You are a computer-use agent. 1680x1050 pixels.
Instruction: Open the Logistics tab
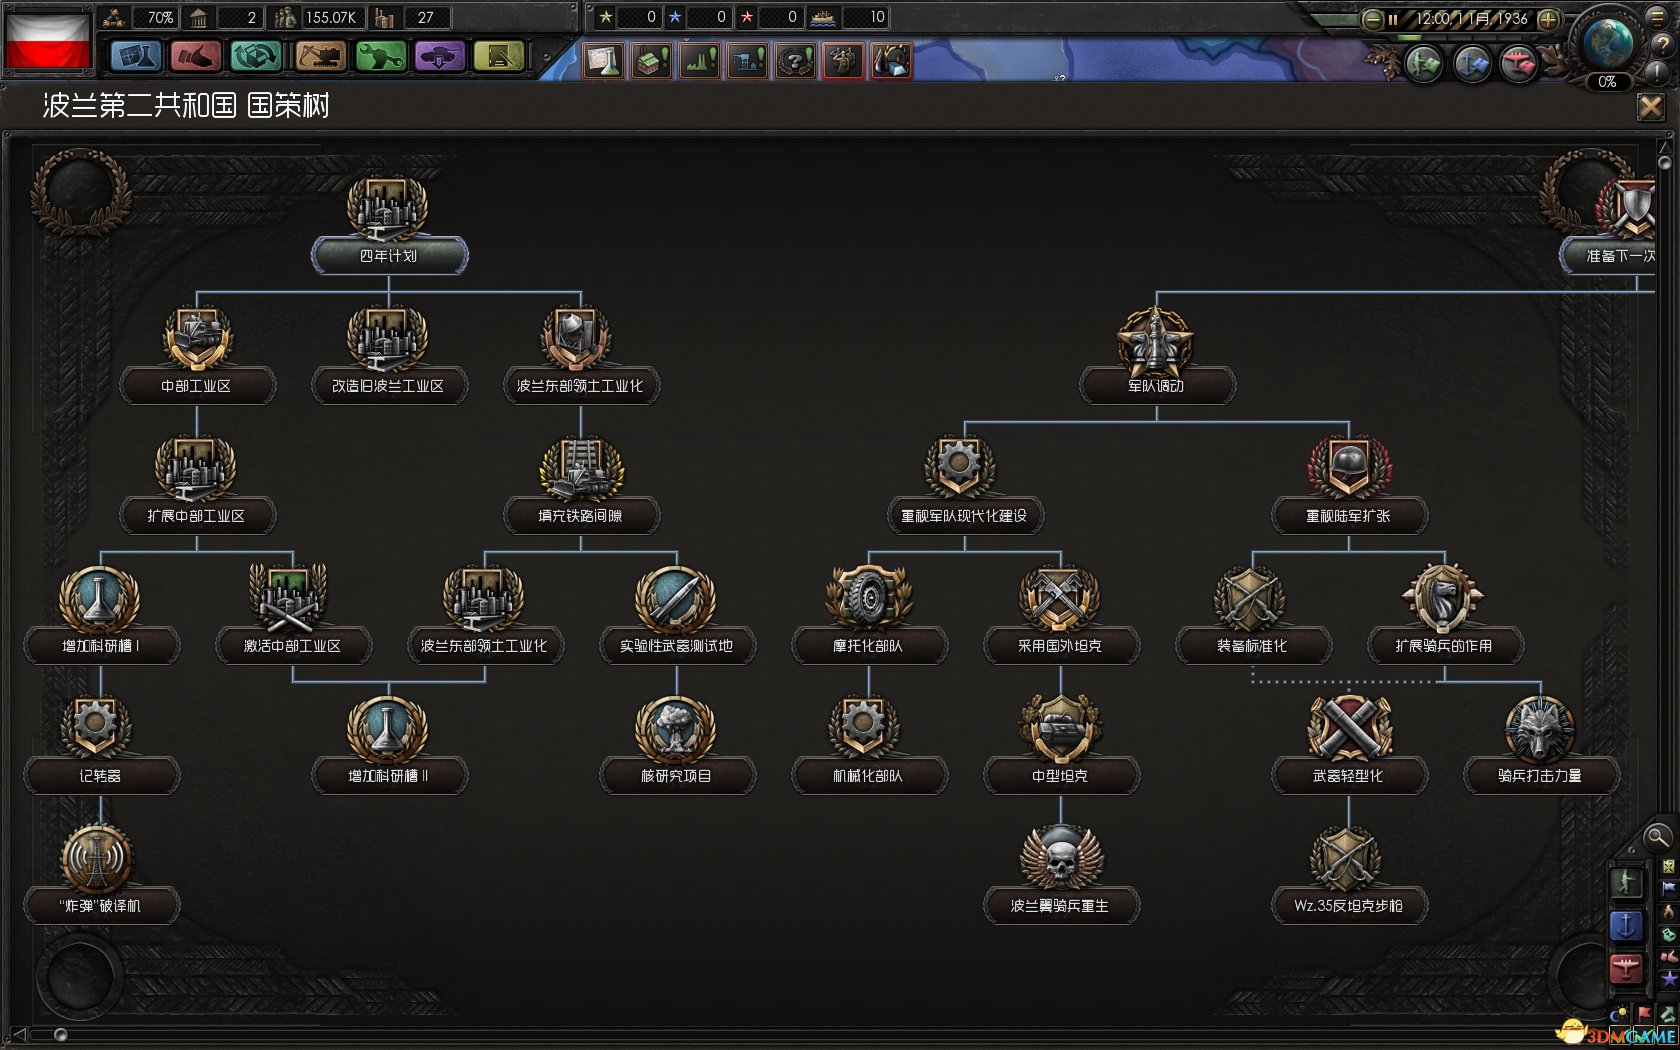coord(499,56)
